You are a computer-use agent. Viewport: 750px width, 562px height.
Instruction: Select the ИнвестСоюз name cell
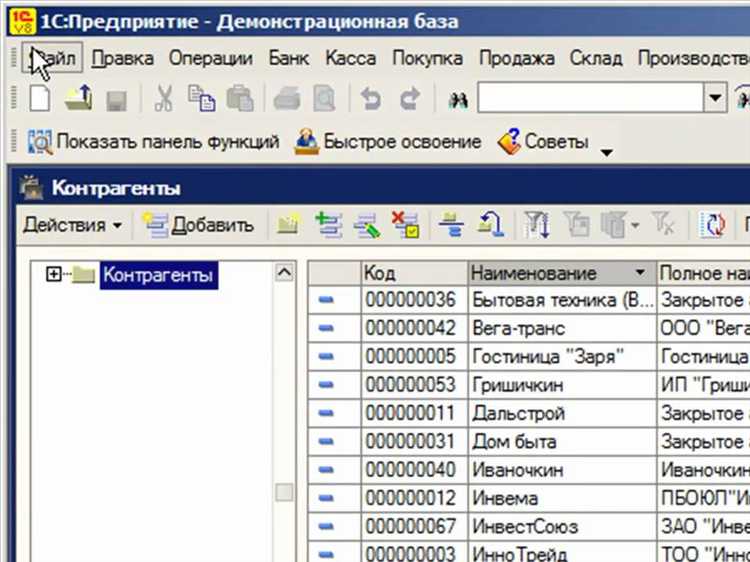coord(562,526)
